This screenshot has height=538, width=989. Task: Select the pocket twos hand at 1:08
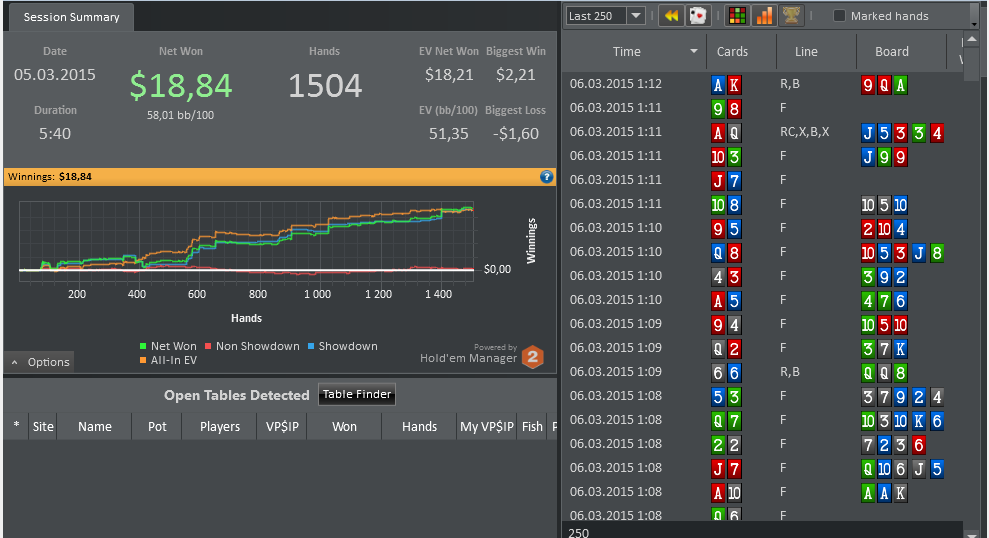(762, 443)
